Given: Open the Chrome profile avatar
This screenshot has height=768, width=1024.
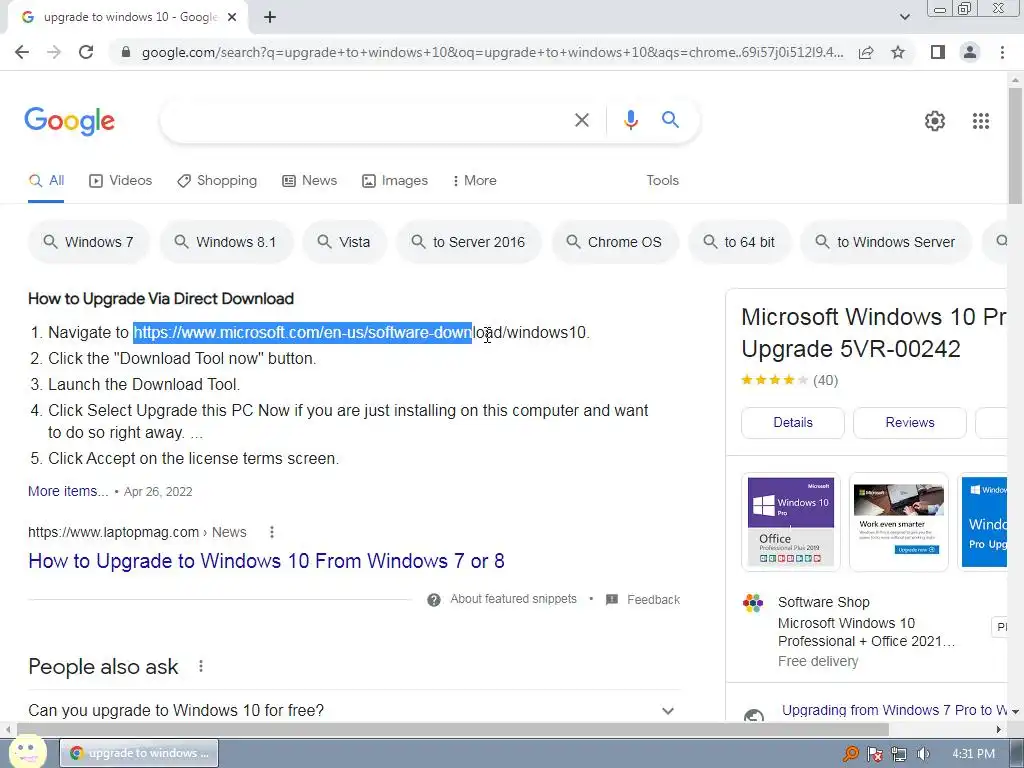Looking at the screenshot, I should tap(970, 52).
